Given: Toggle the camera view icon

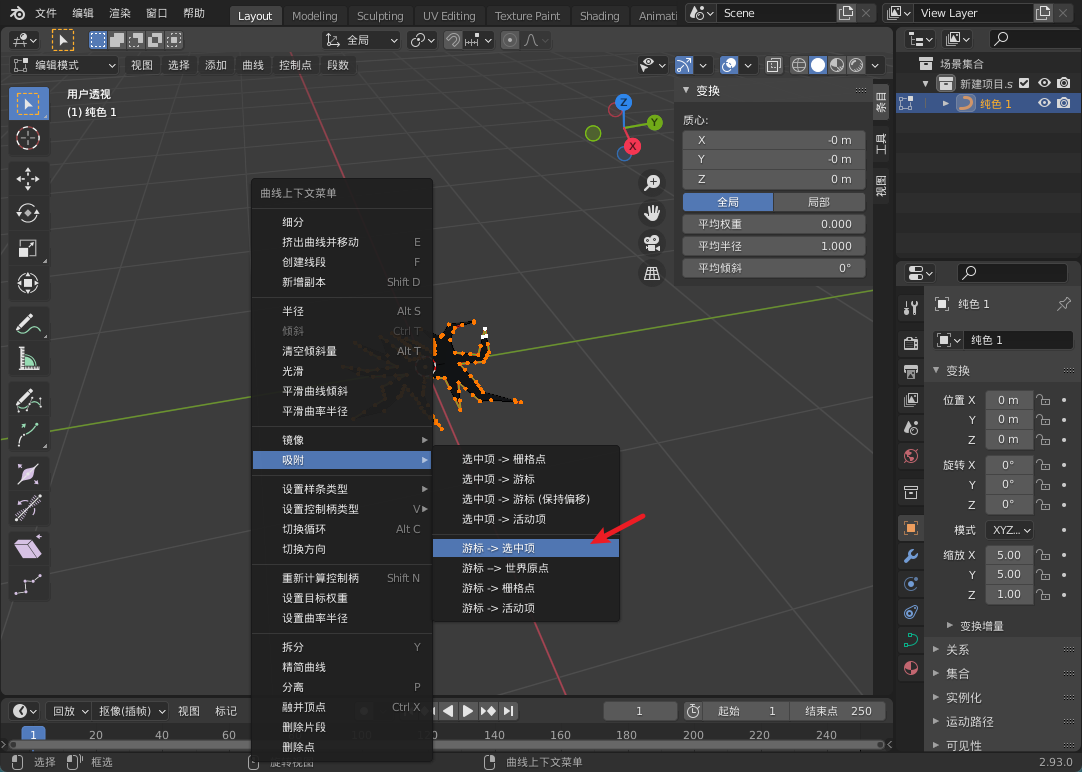Looking at the screenshot, I should pos(651,243).
